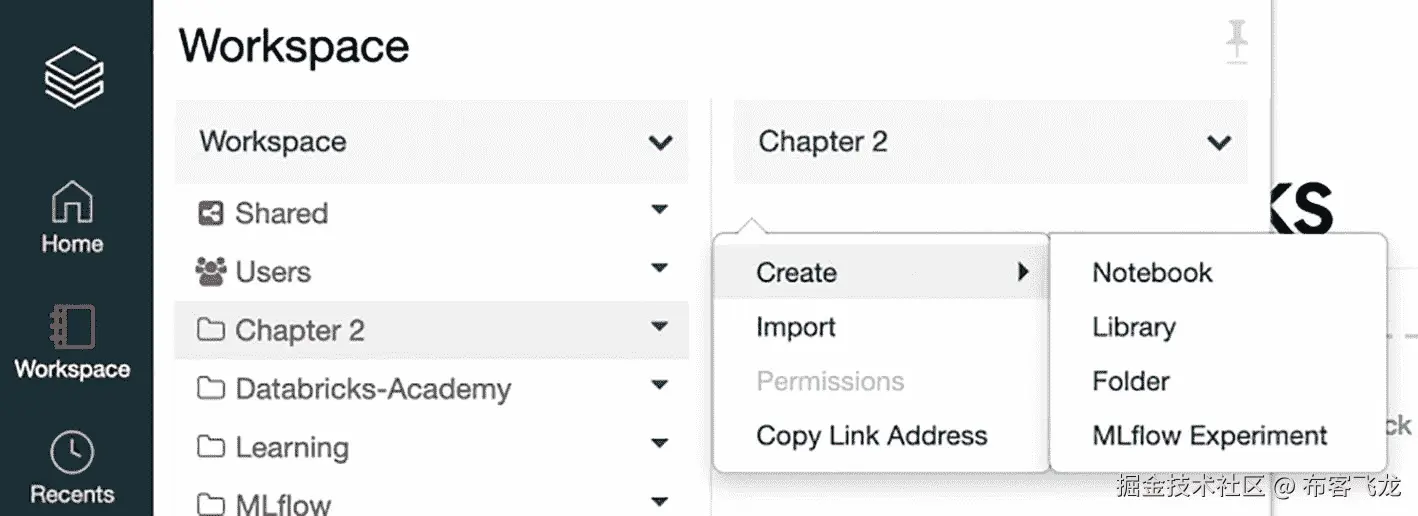
Task: Open dropdown arrow for Learning folder
Action: point(659,443)
